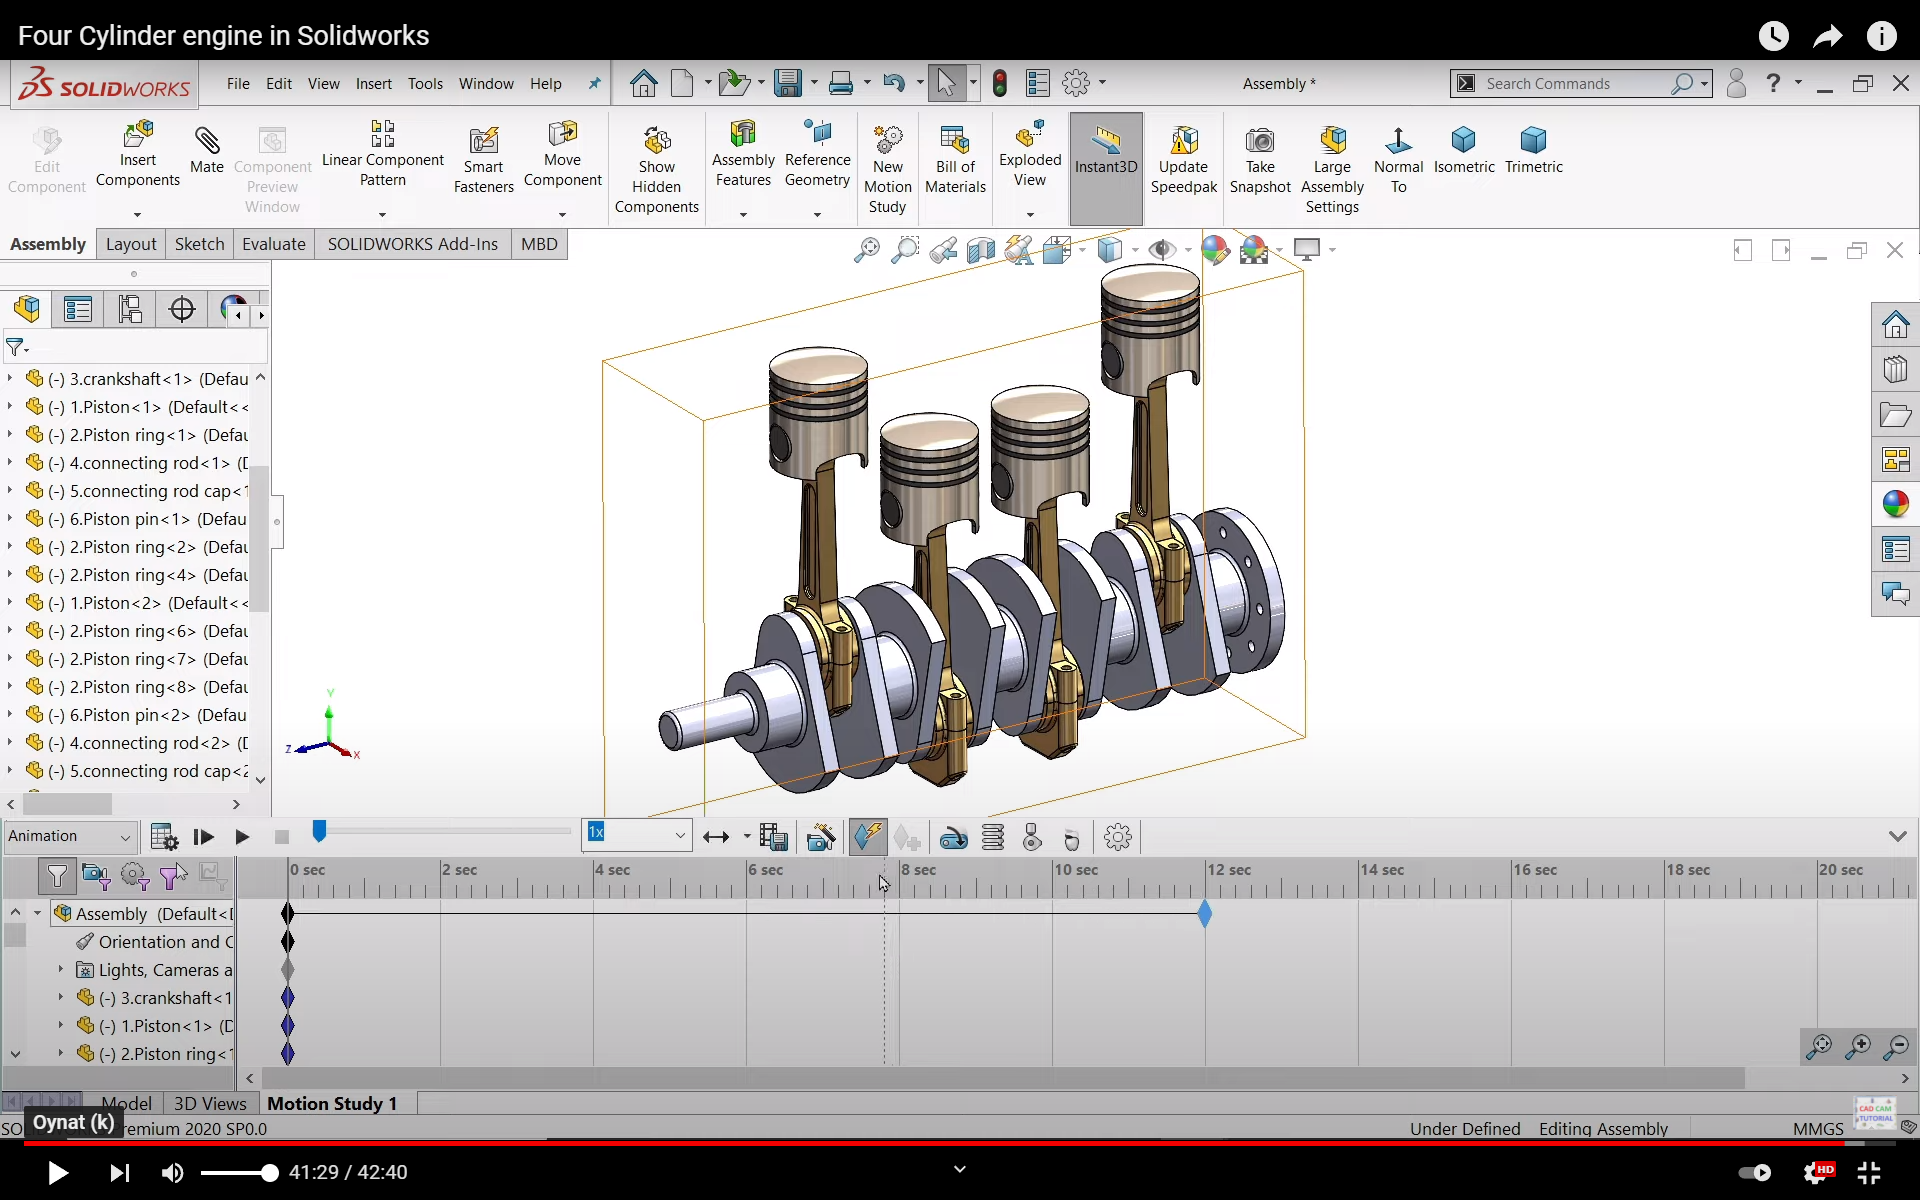Switch to the Evaluate tab
Image resolution: width=1920 pixels, height=1200 pixels.
[273, 244]
